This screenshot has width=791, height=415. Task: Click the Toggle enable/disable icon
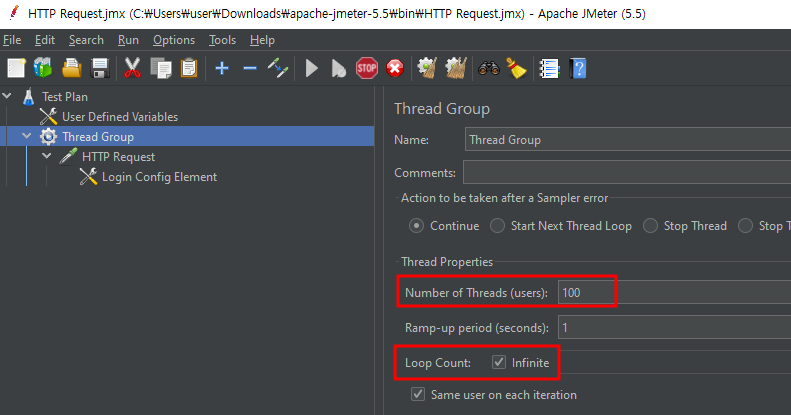point(278,68)
